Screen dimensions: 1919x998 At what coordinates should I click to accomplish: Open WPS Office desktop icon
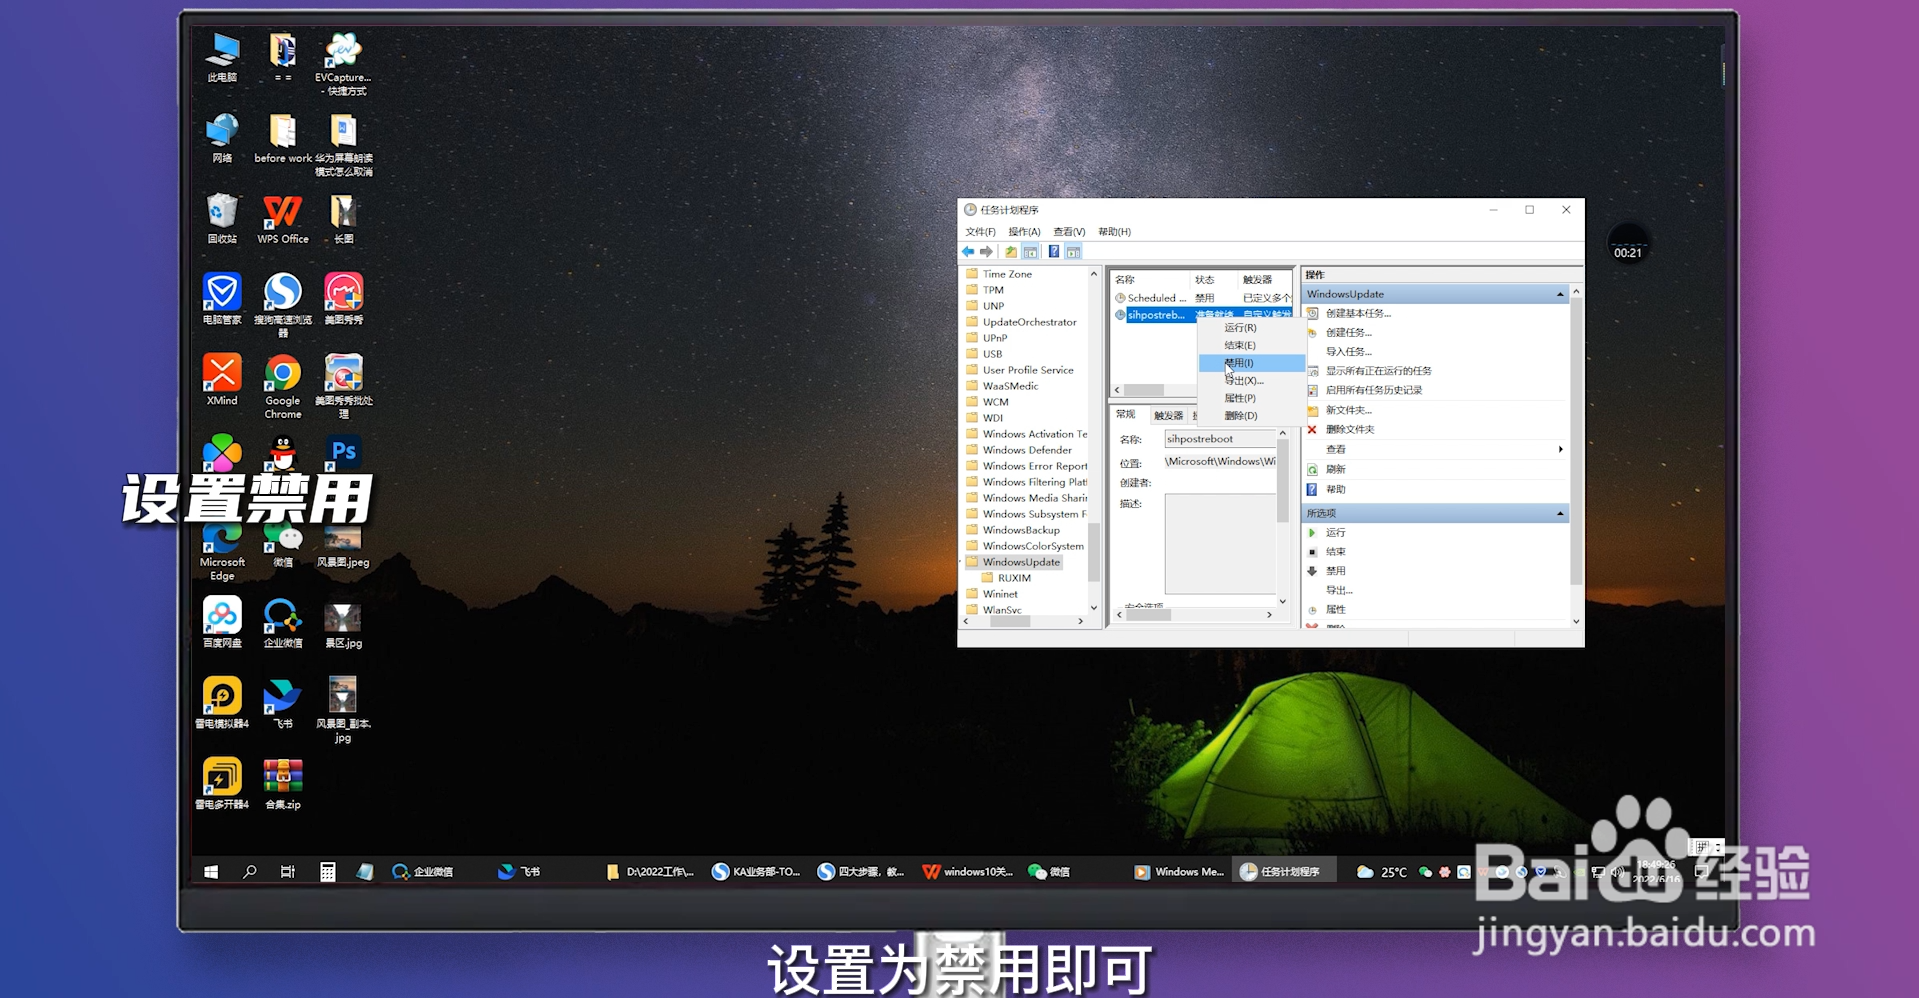[x=283, y=219]
